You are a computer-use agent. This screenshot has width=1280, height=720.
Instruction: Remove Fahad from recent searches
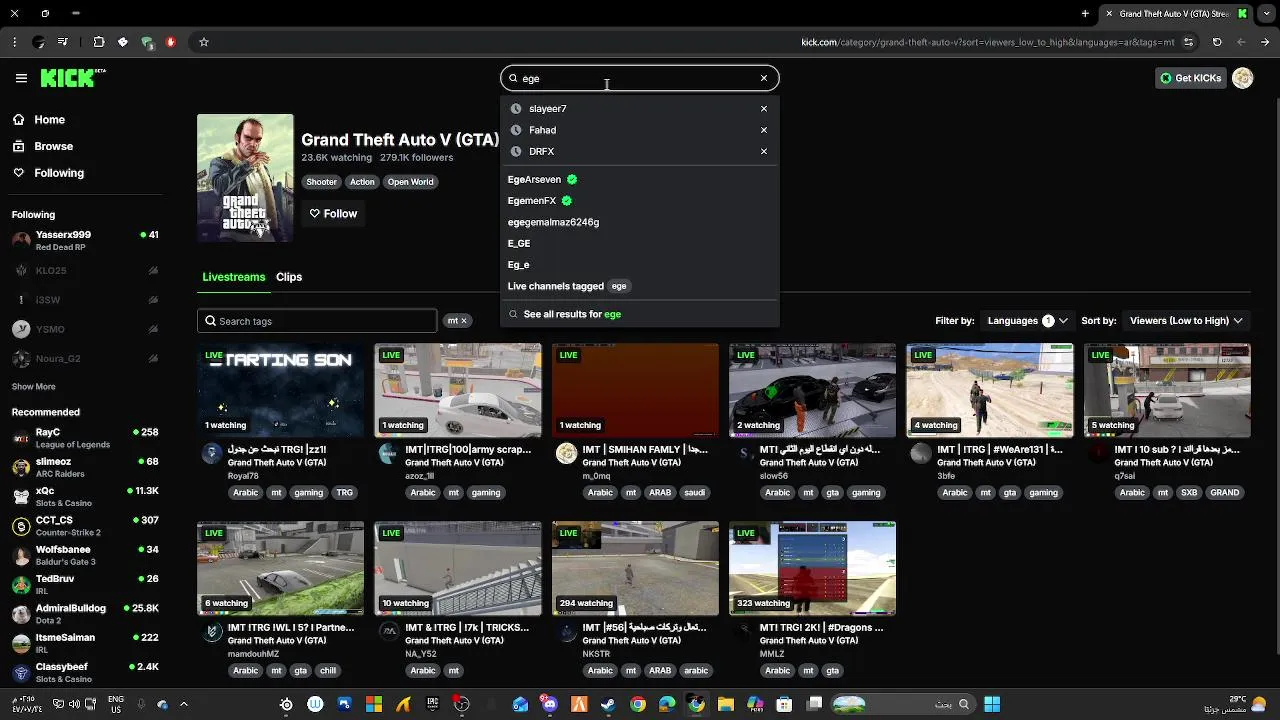coord(764,130)
